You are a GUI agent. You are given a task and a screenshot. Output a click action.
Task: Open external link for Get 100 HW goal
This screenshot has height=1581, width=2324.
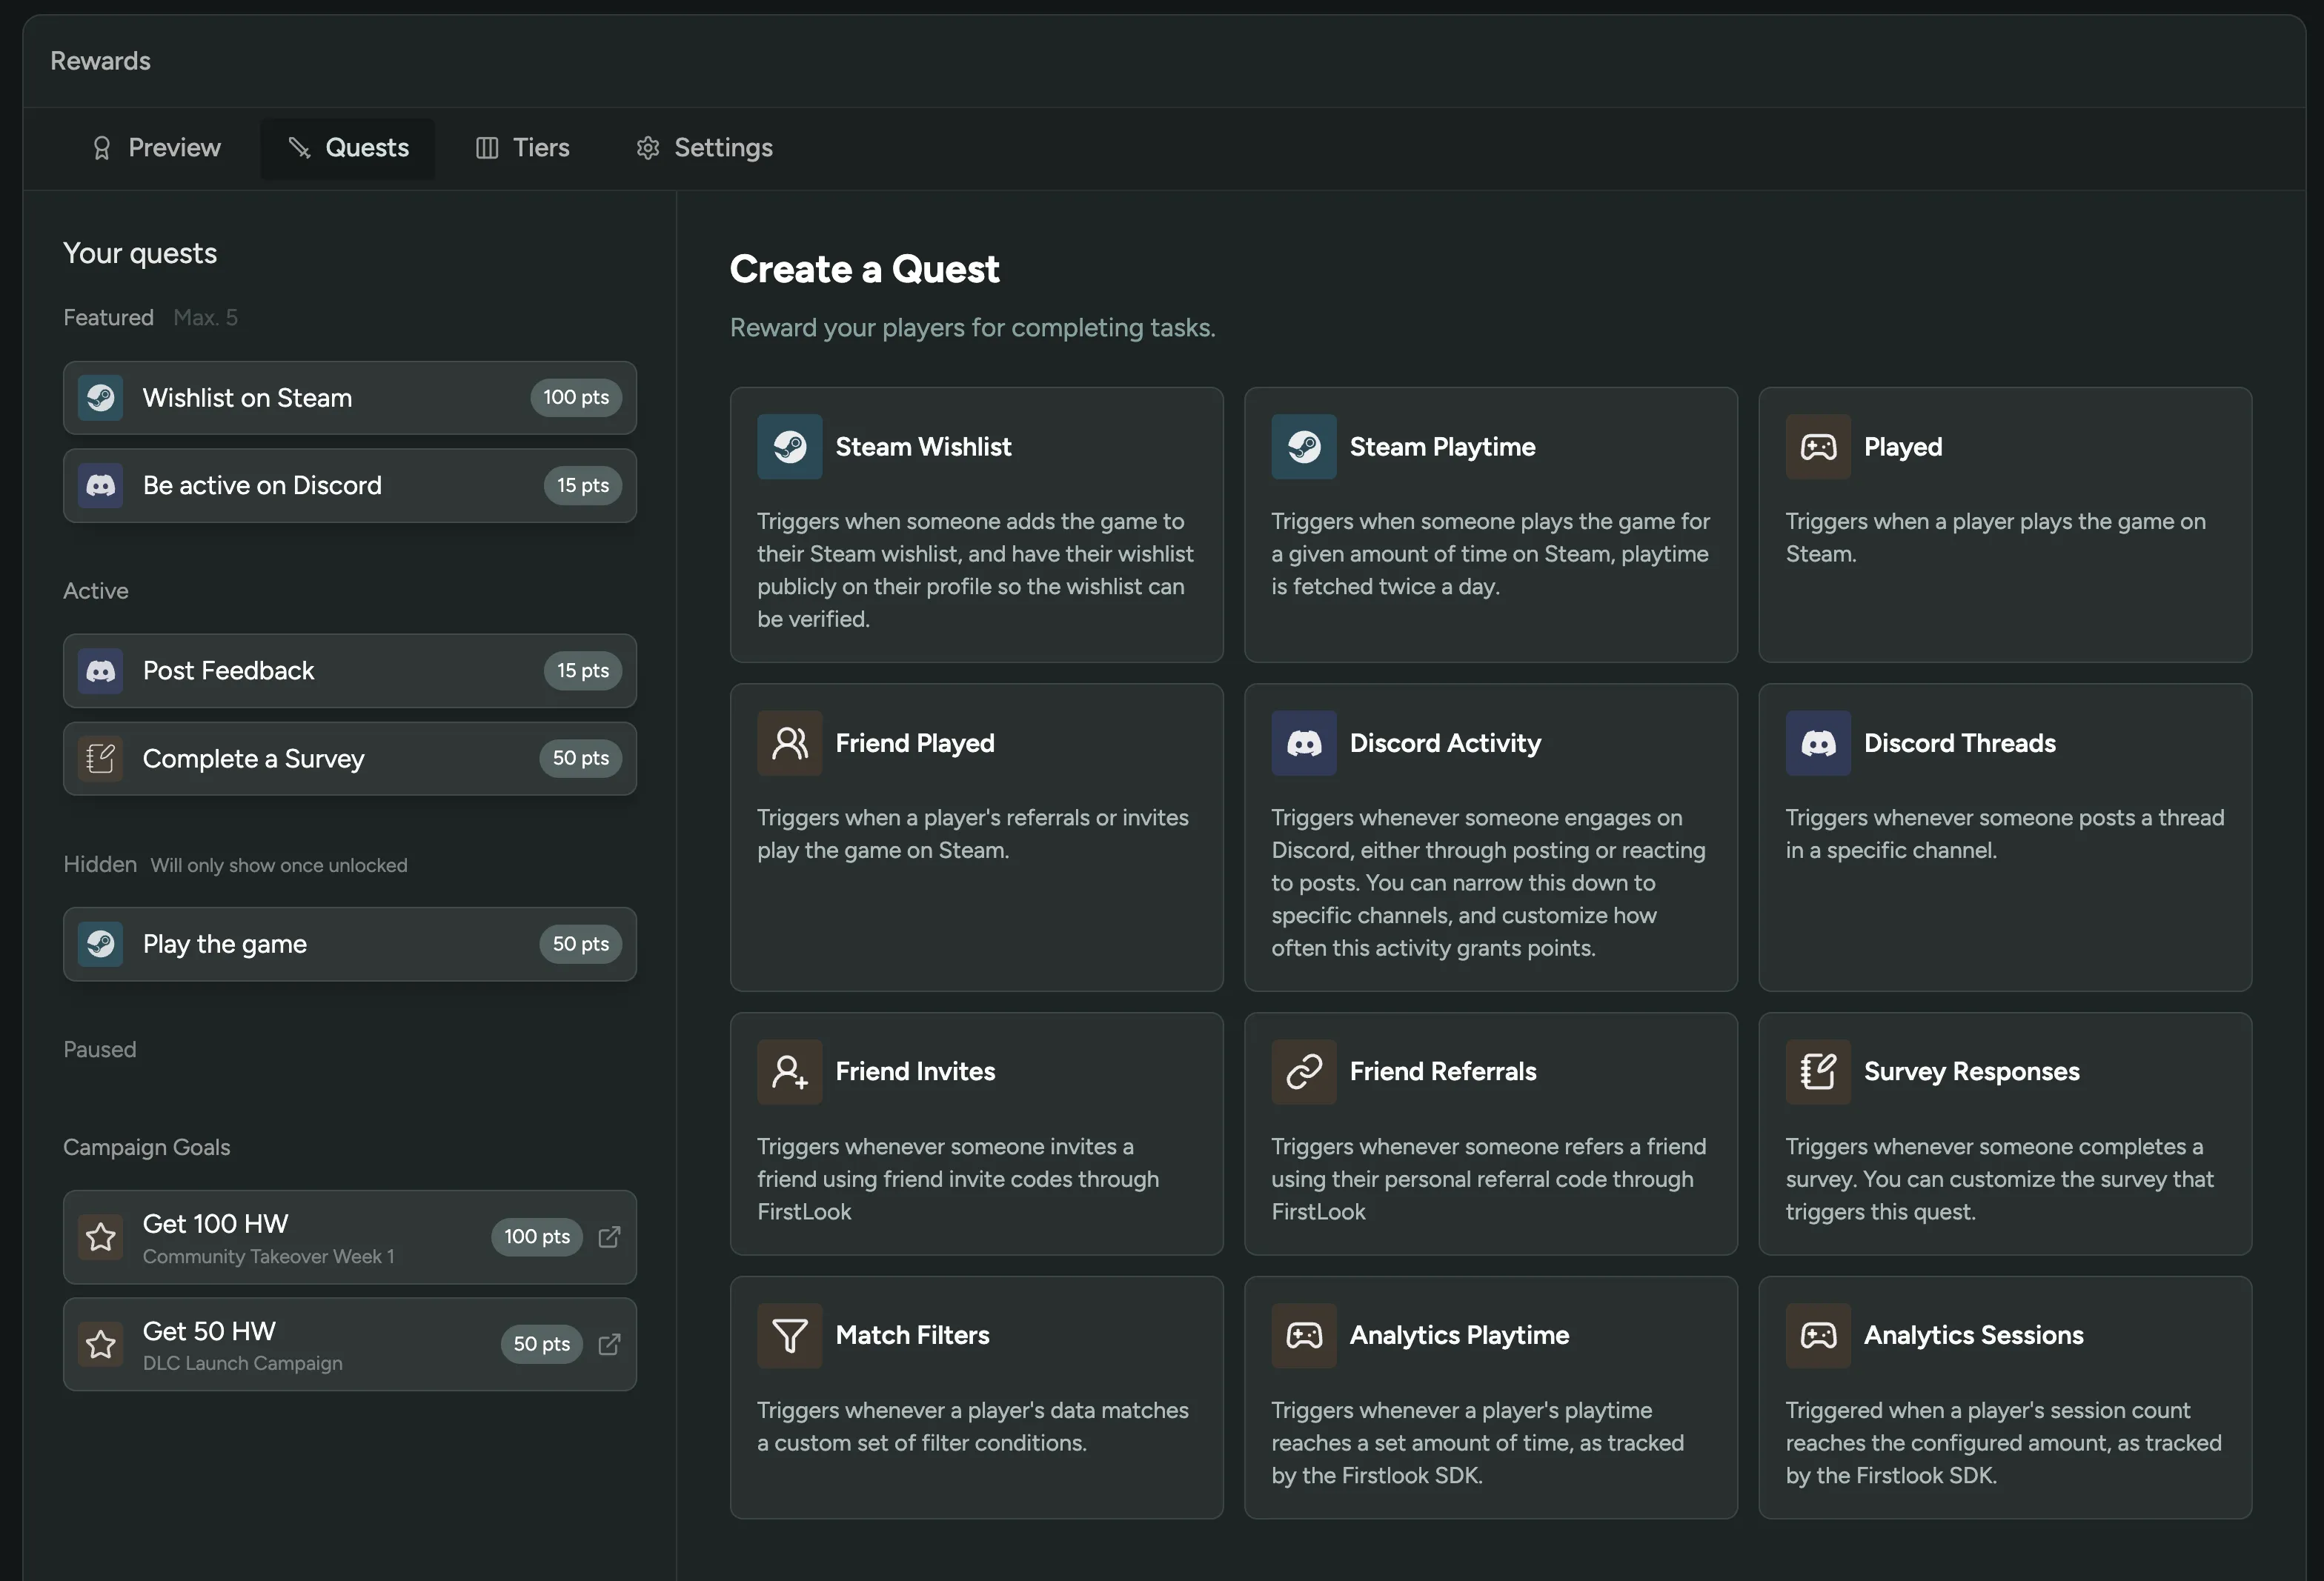pyautogui.click(x=609, y=1237)
